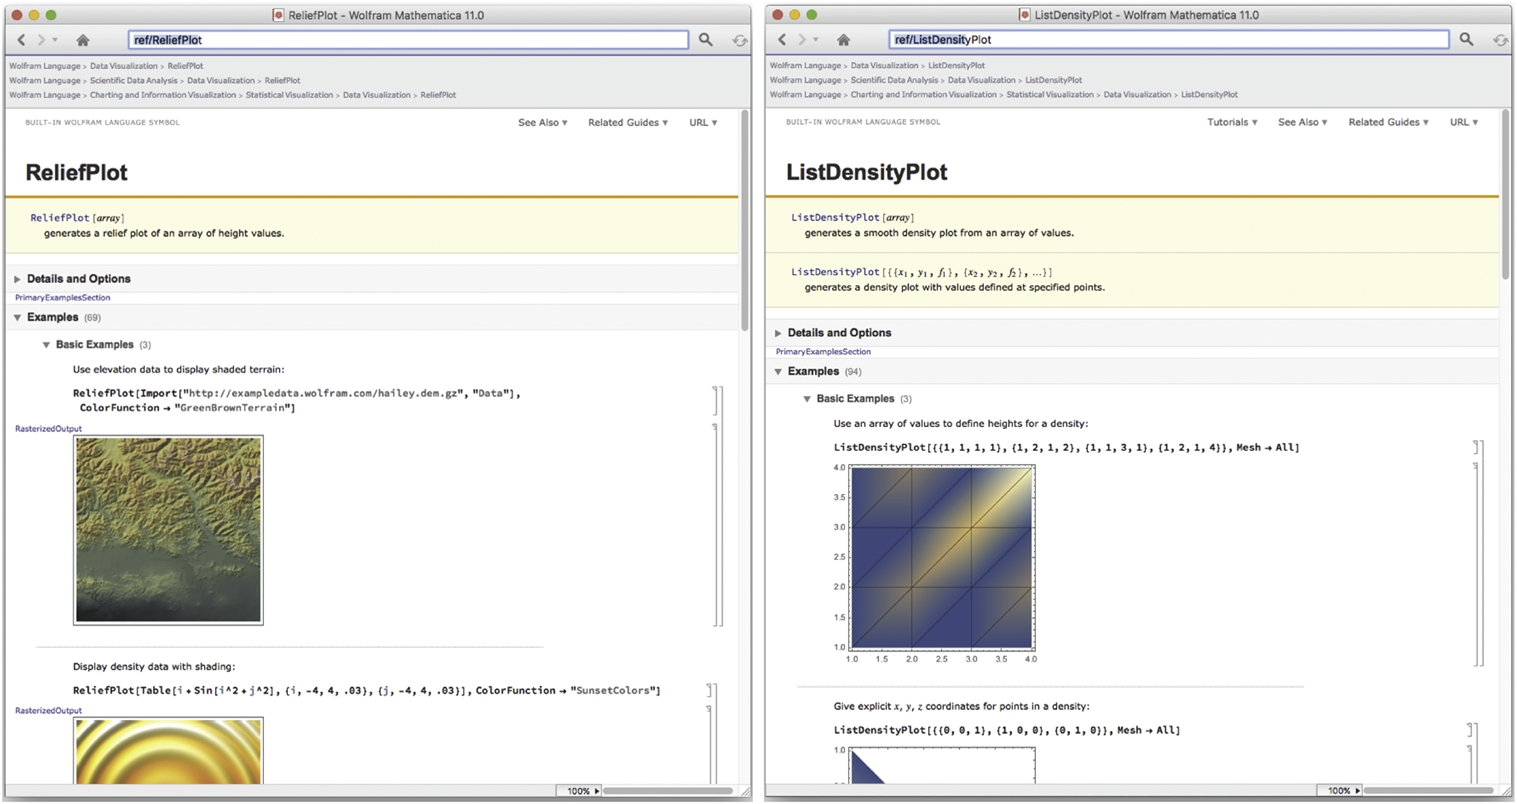Collapse Examples (94) section in ListDensityPlot window
This screenshot has width=1517, height=804.
[778, 372]
